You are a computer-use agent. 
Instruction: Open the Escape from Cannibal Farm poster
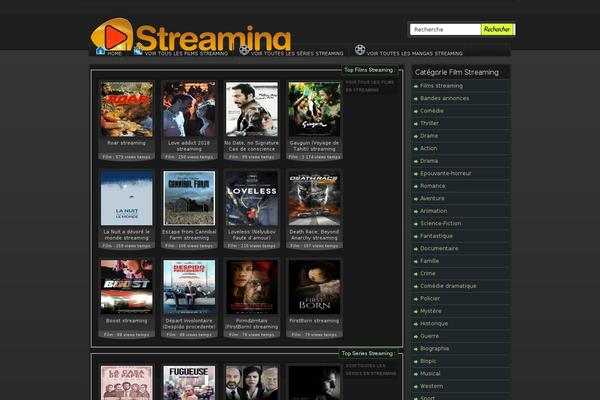[189, 198]
